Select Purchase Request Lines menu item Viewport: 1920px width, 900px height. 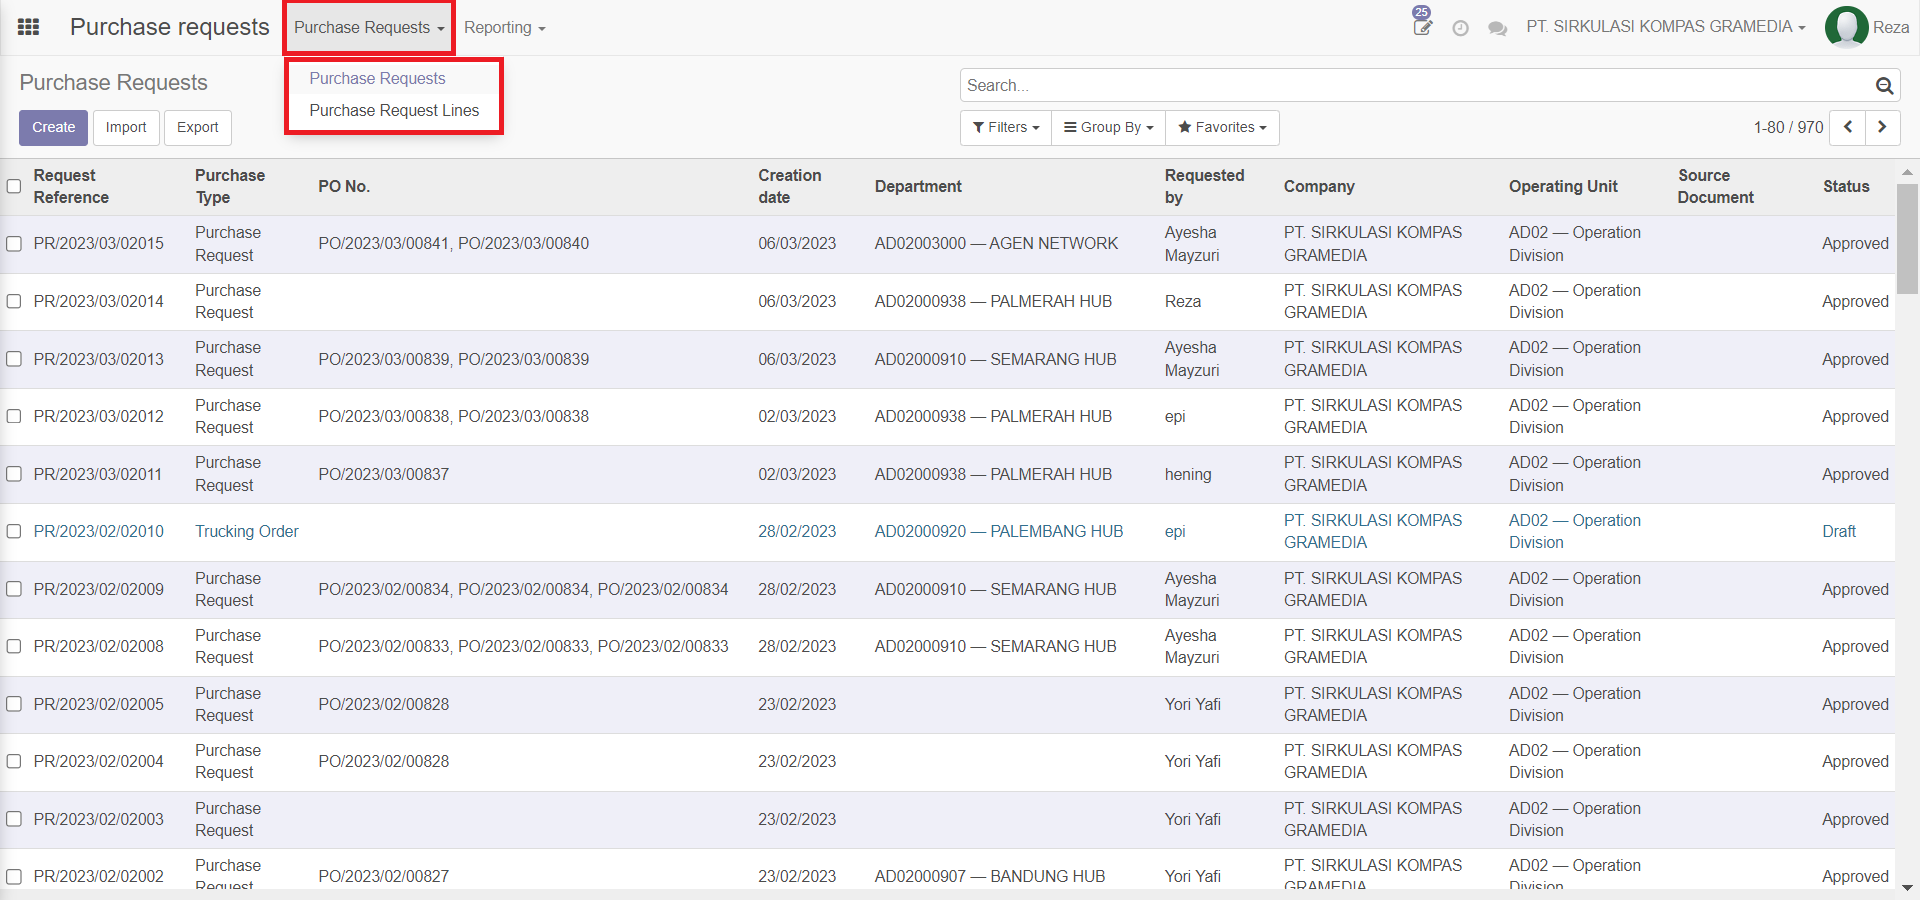click(x=394, y=110)
